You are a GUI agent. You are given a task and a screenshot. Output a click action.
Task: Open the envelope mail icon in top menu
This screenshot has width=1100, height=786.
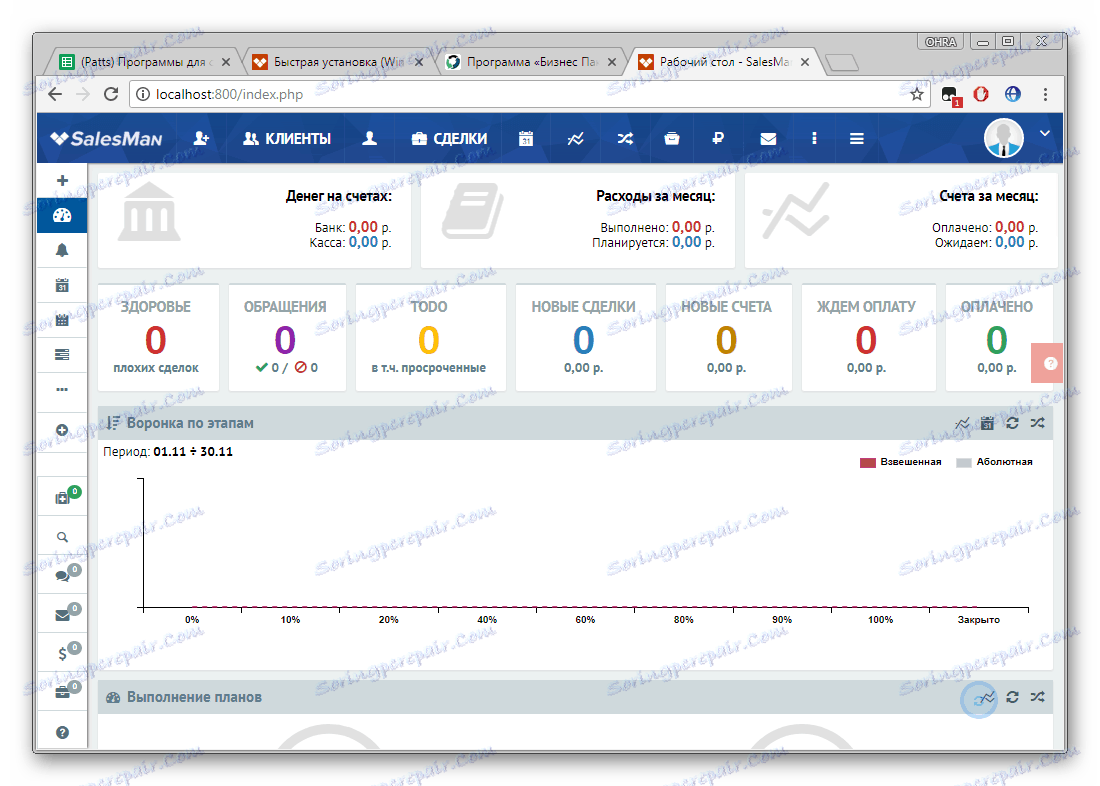[x=768, y=138]
